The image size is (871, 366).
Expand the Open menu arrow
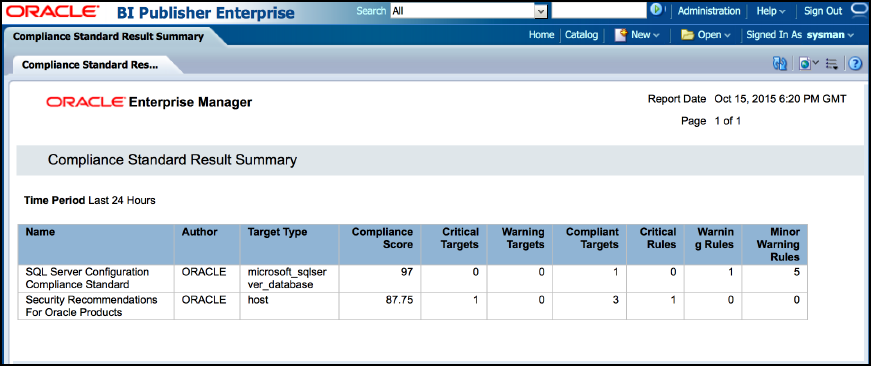point(727,35)
